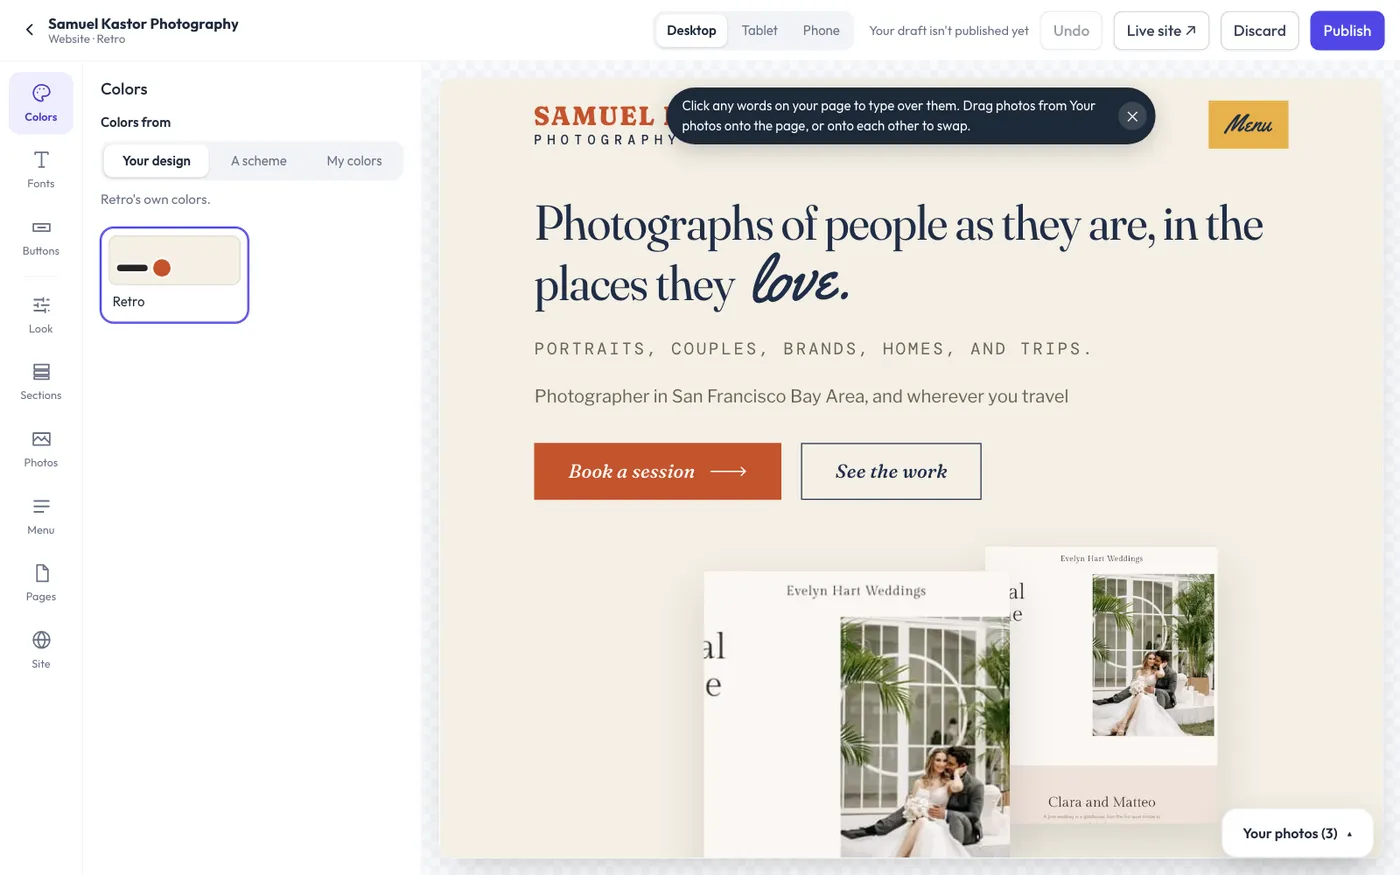
Task: Open the Sections panel
Action: click(41, 382)
